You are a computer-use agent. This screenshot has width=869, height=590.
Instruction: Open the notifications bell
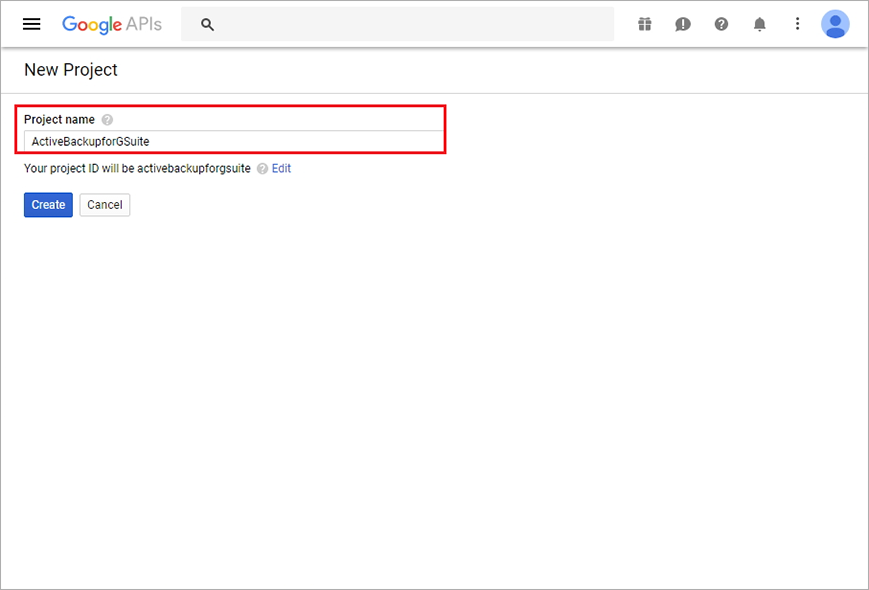pos(759,24)
